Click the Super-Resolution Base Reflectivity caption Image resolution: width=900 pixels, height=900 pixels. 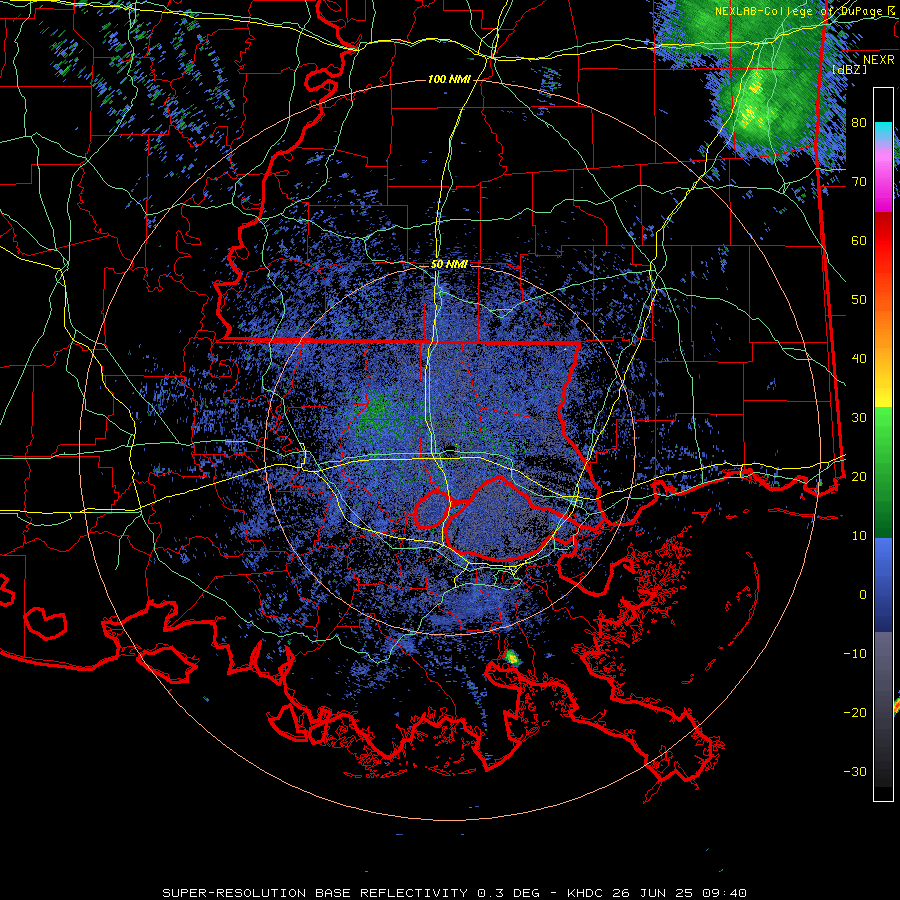coord(454,893)
